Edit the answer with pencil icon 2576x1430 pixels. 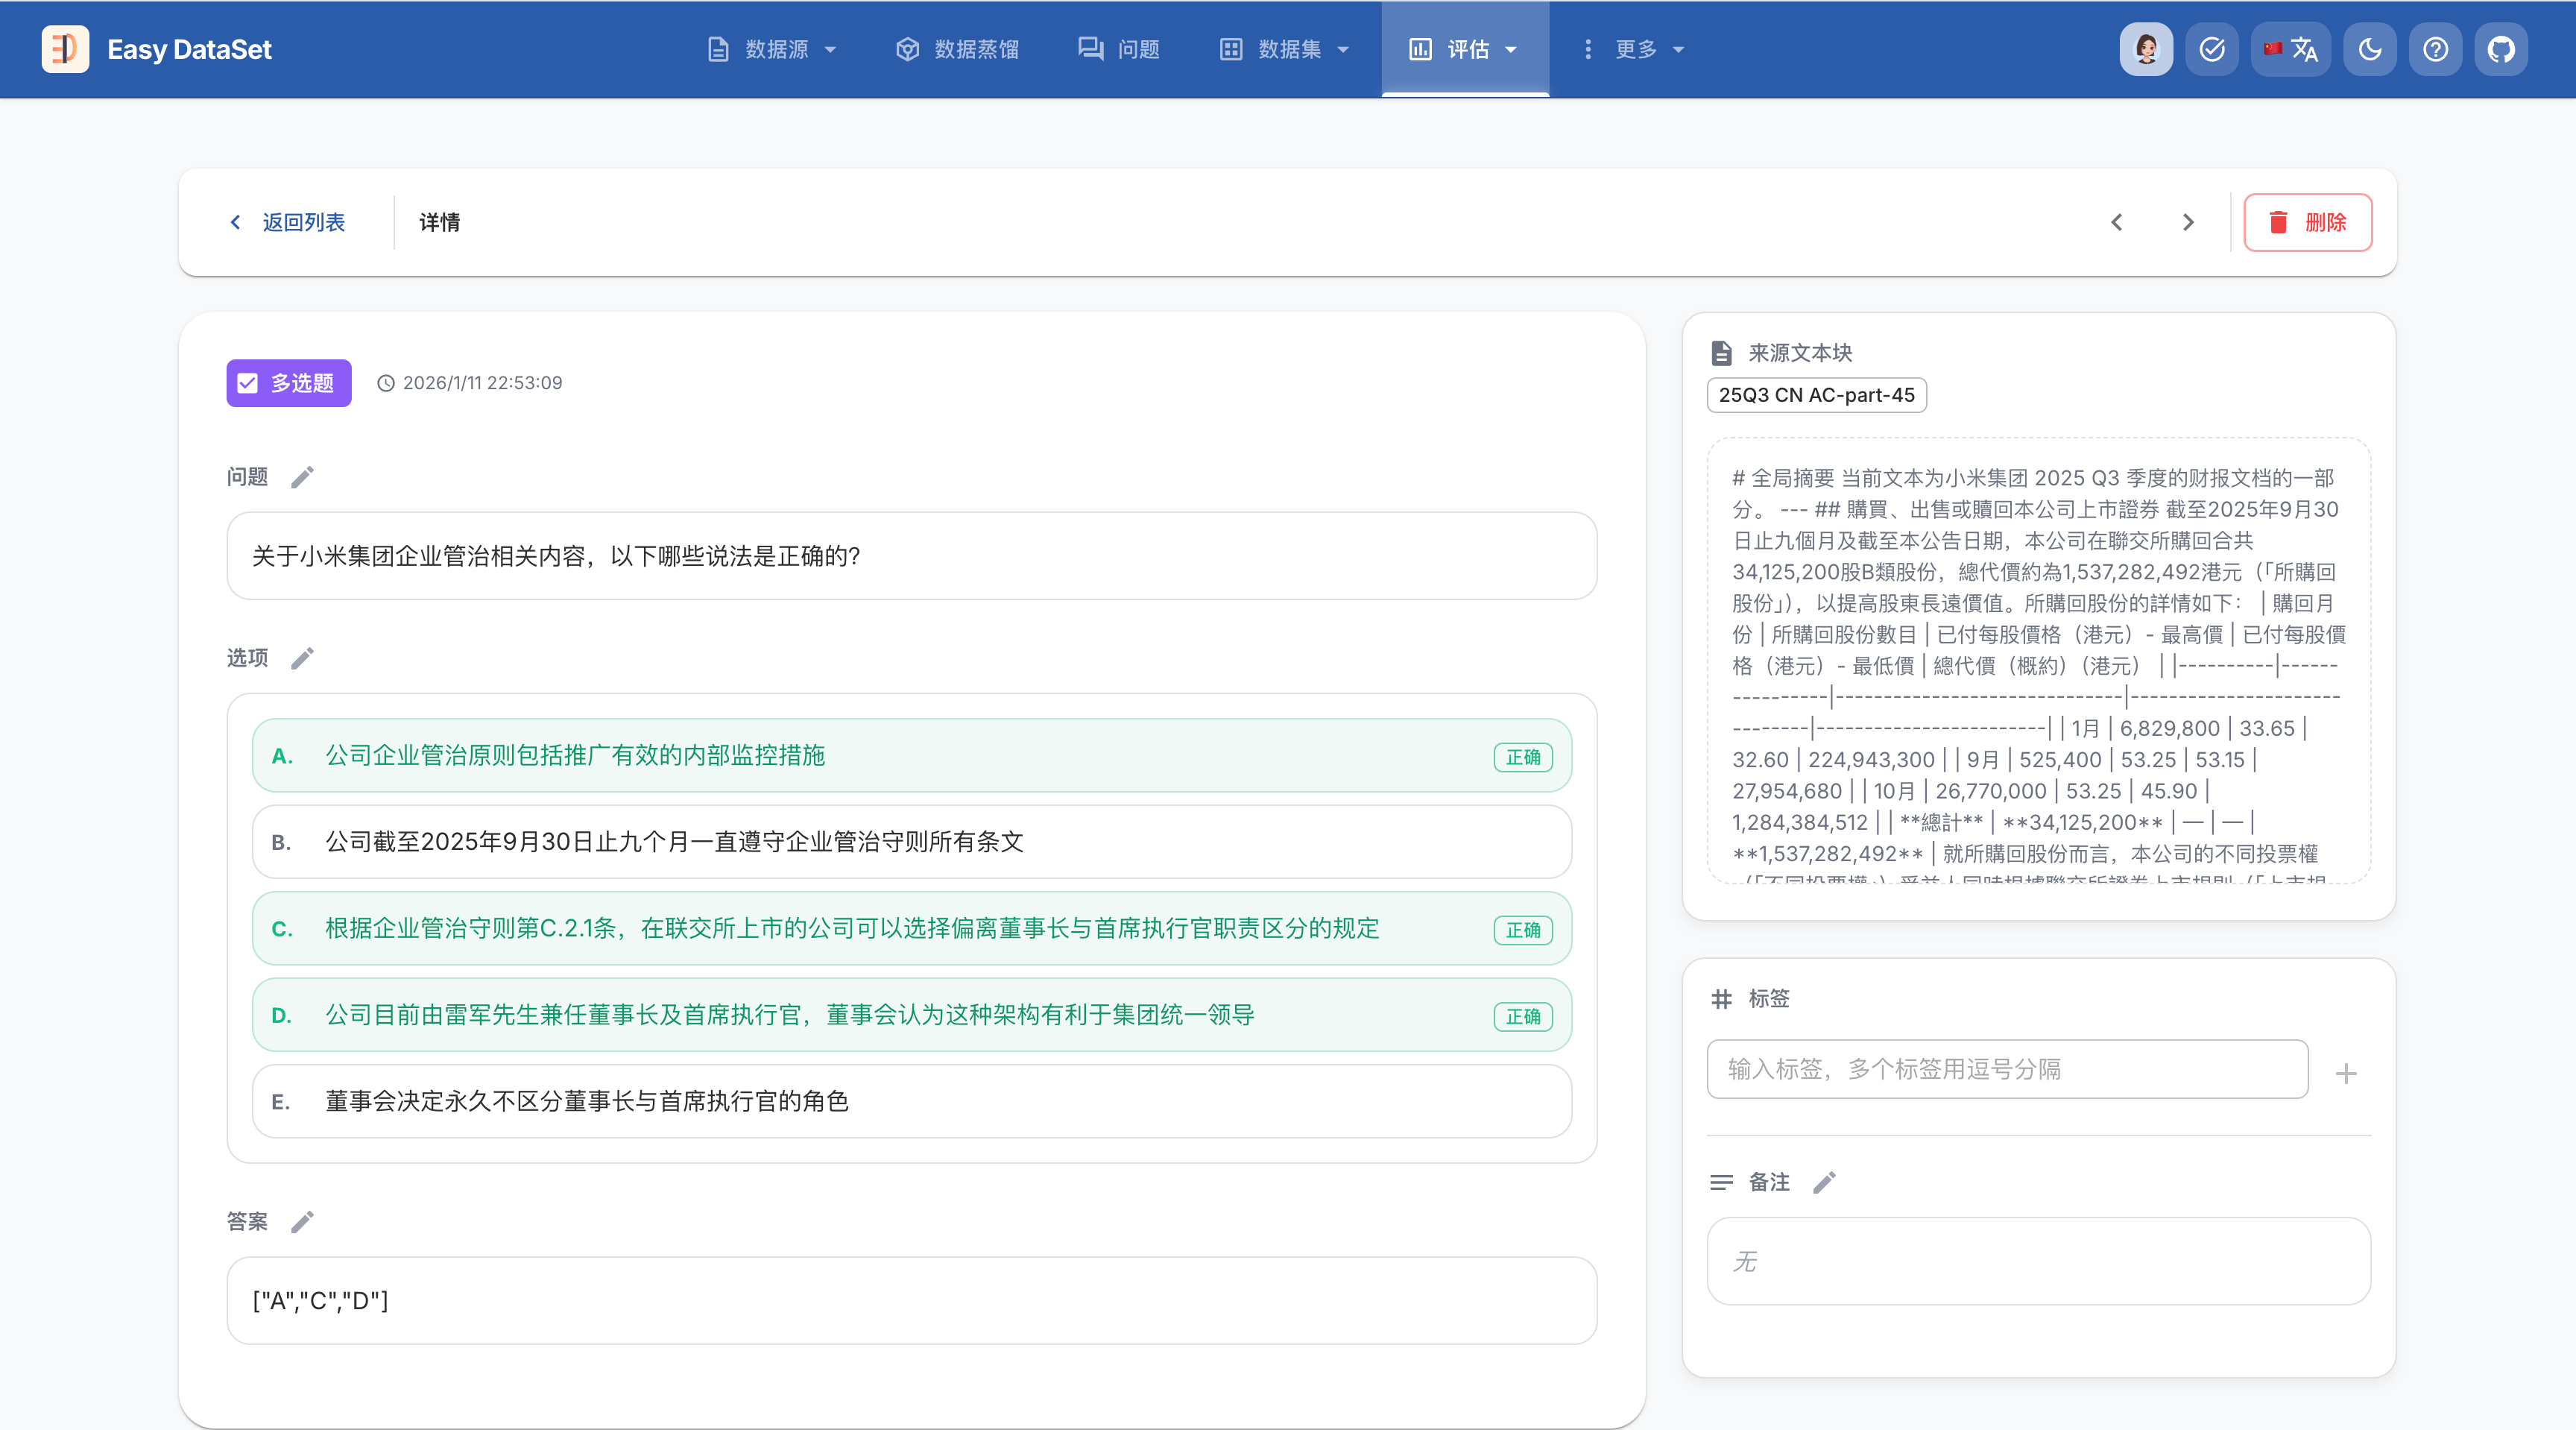tap(302, 1222)
